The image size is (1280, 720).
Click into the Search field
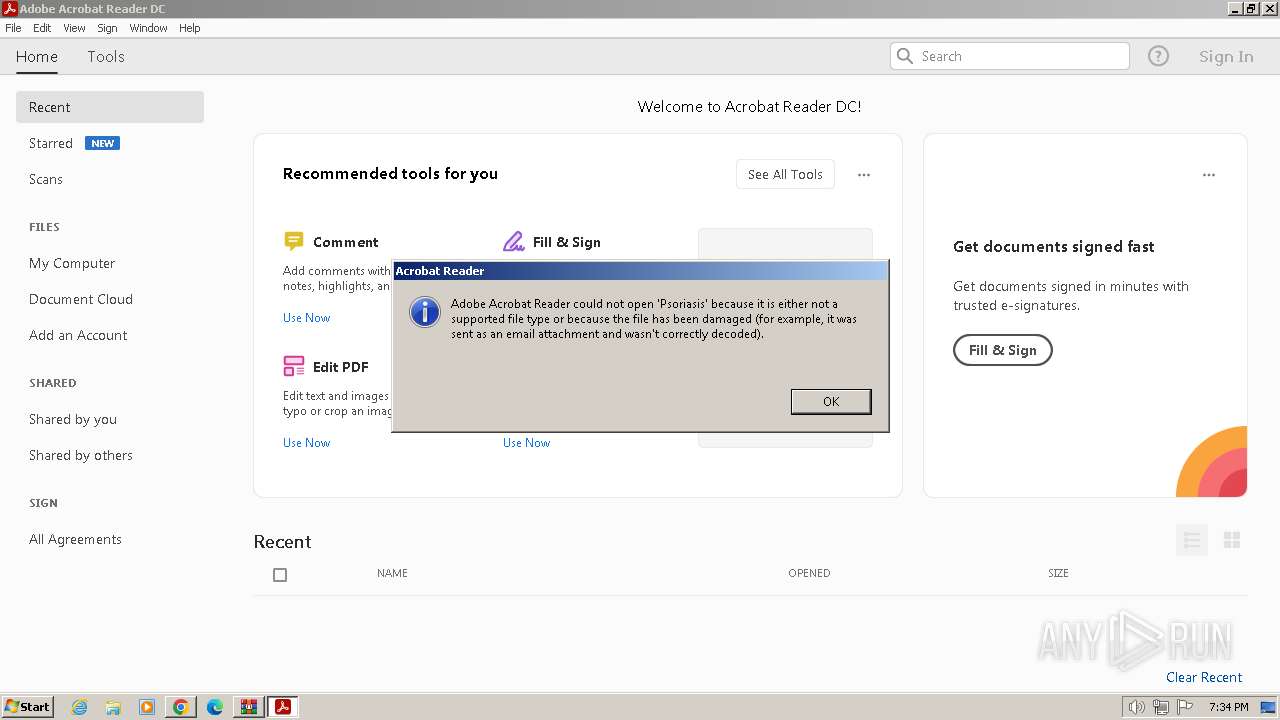[1010, 56]
